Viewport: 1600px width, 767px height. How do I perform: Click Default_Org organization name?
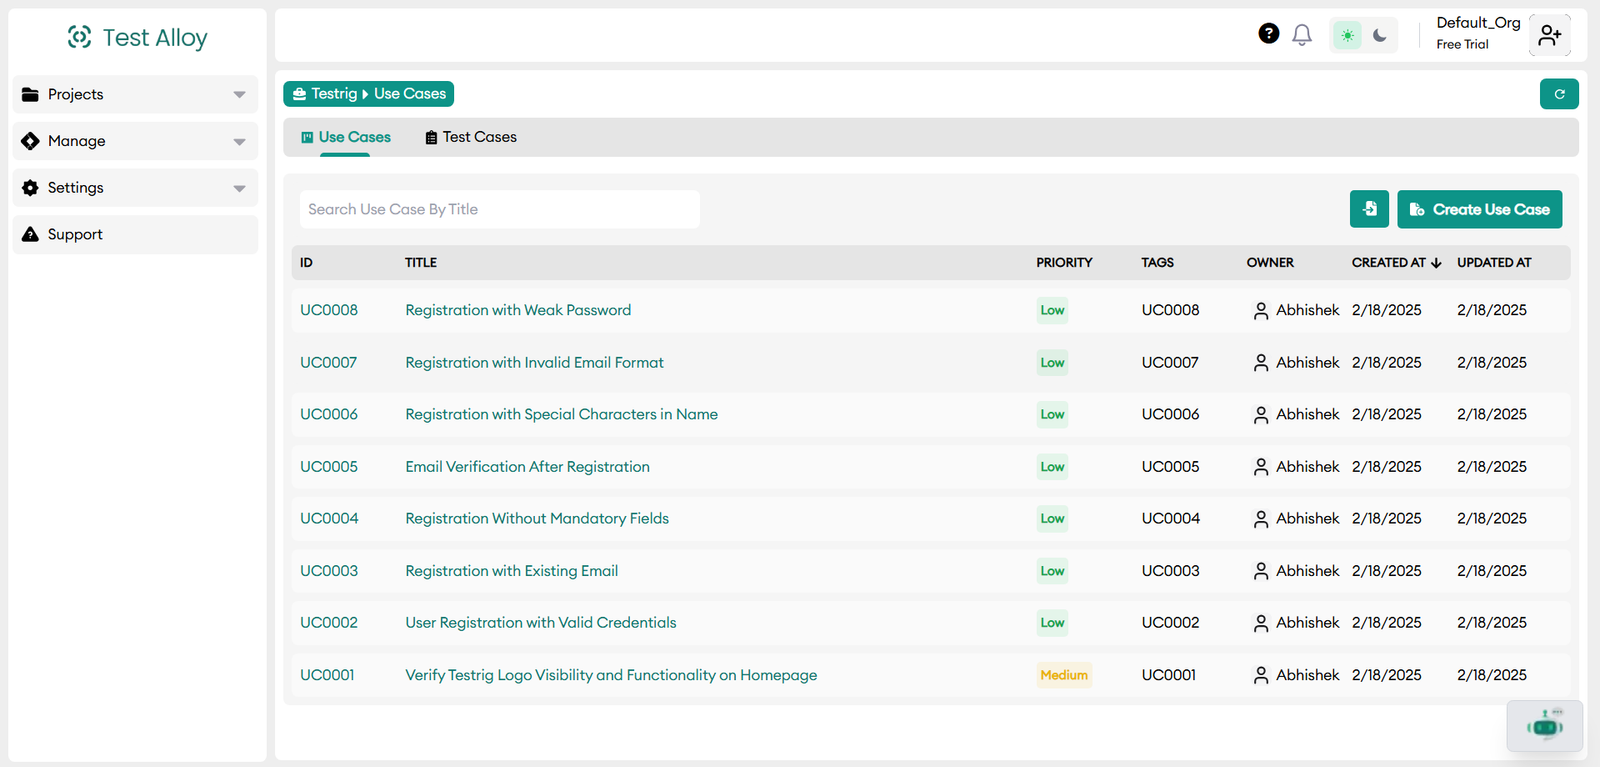tap(1478, 23)
